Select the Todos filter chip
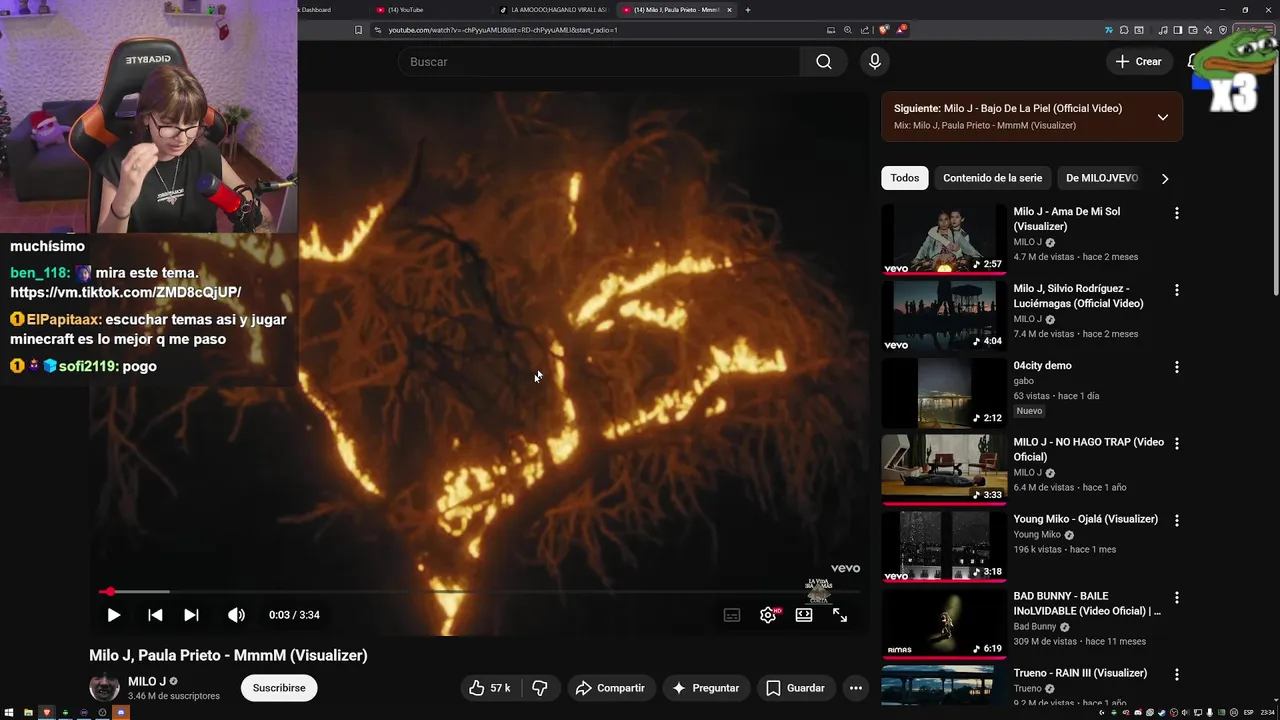This screenshot has width=1280, height=720. pos(905,178)
